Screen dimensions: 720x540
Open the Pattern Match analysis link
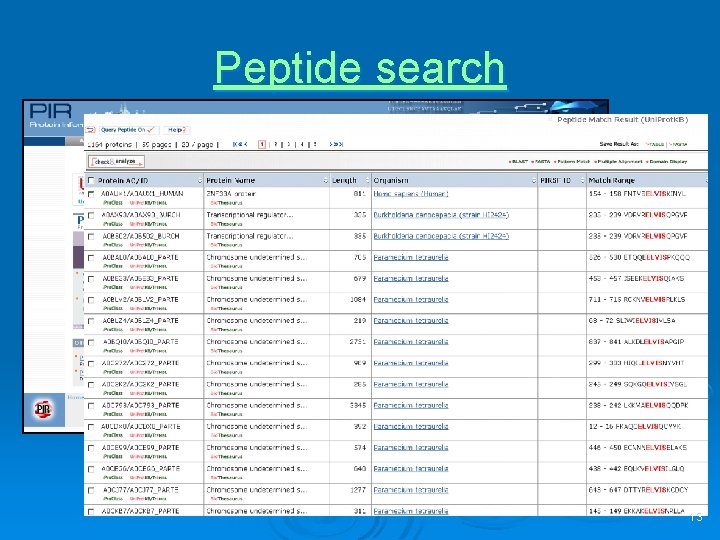tap(572, 162)
